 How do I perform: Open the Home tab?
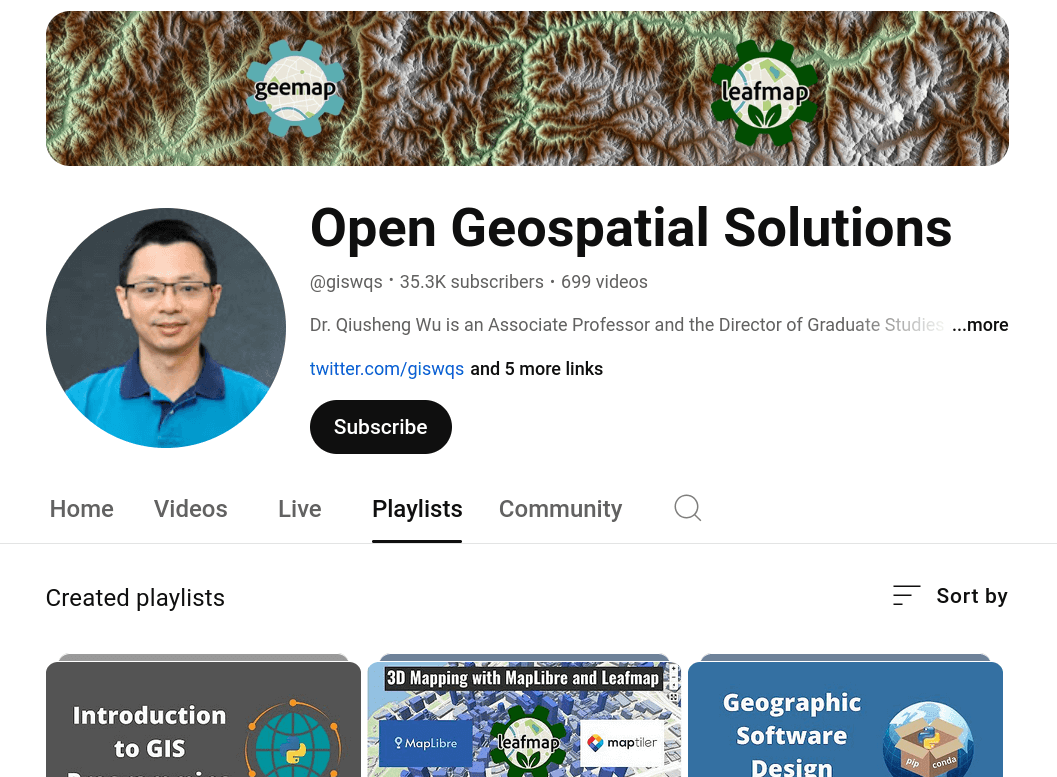pos(82,509)
